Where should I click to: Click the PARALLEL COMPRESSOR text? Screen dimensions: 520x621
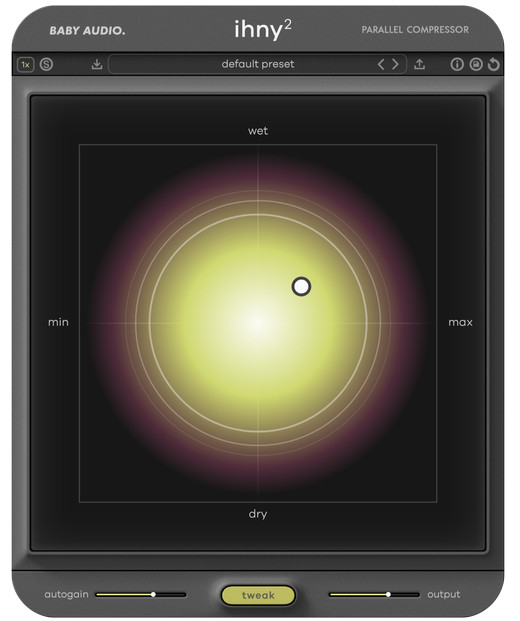415,30
